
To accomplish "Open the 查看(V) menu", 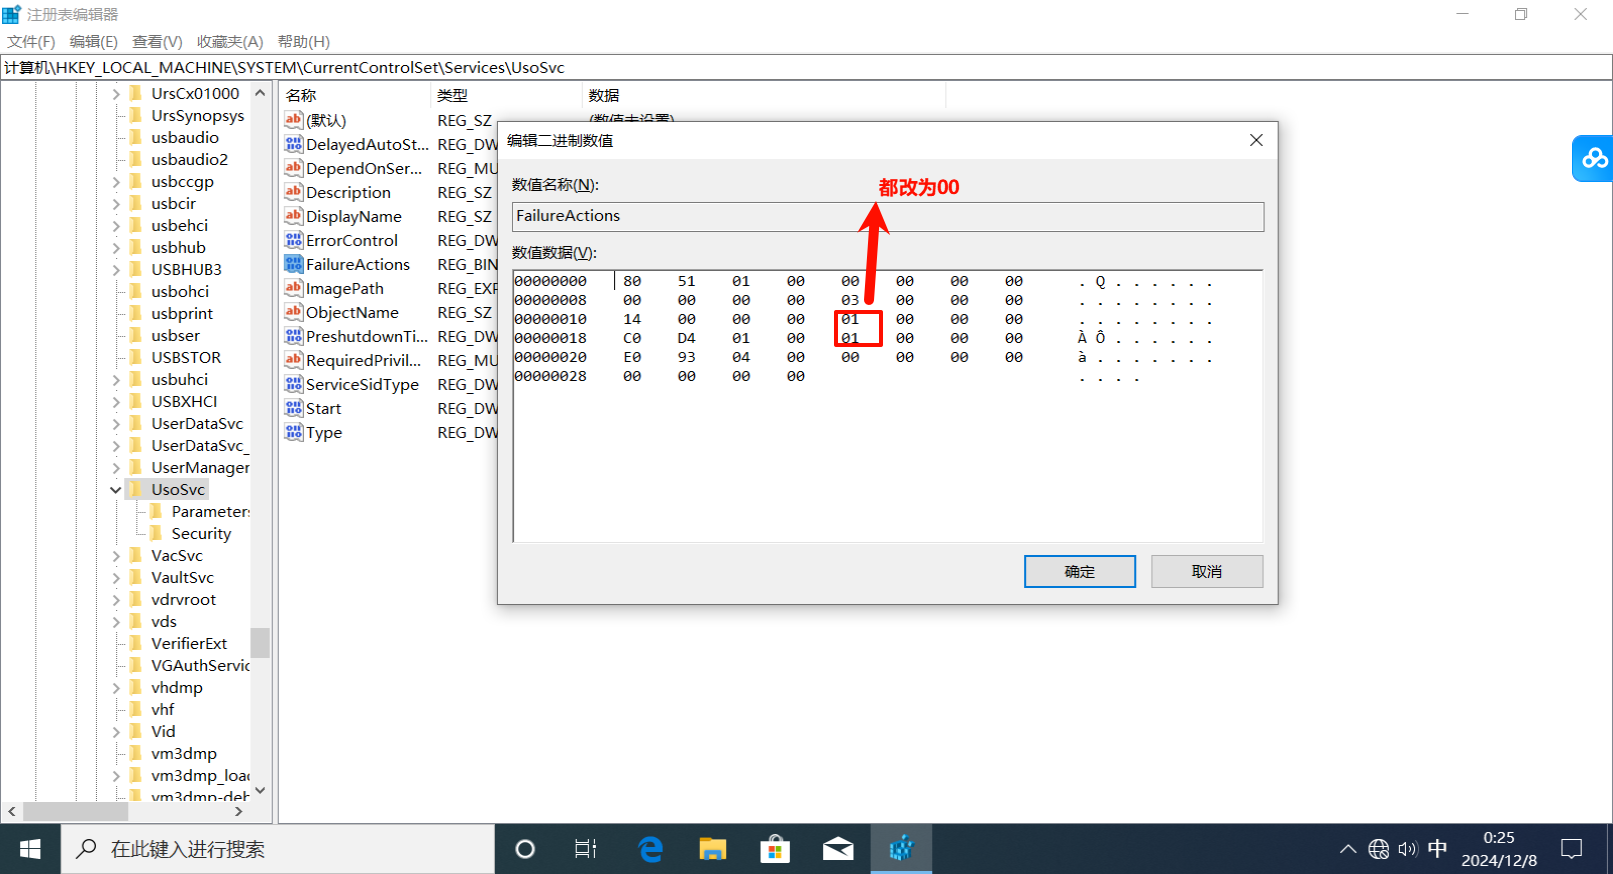I will point(157,41).
